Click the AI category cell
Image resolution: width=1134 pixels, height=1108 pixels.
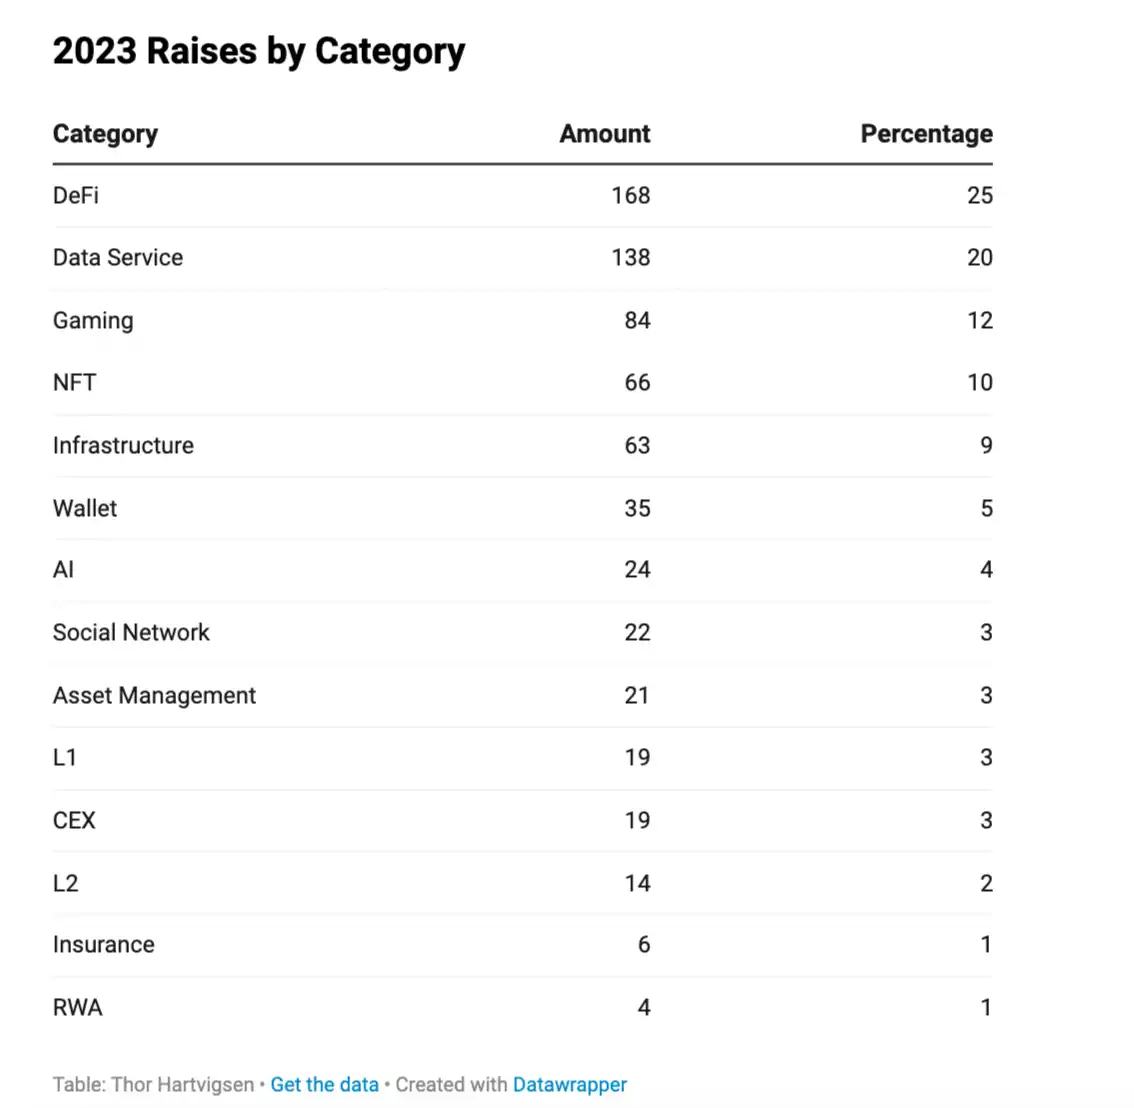click(63, 570)
